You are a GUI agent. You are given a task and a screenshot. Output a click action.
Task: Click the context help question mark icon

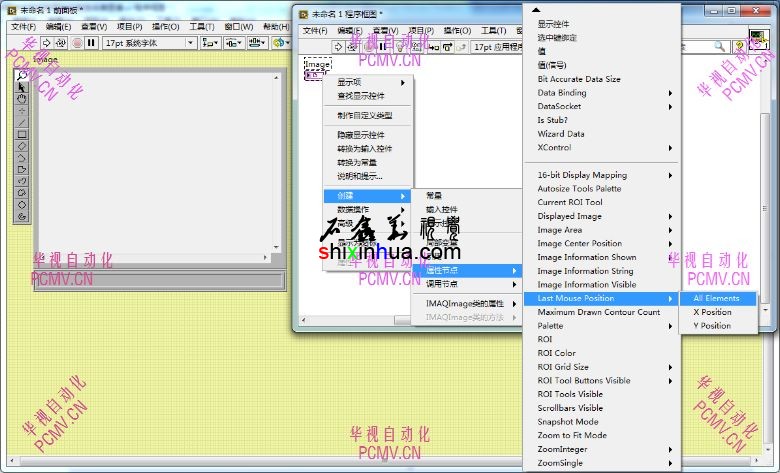coord(740,45)
